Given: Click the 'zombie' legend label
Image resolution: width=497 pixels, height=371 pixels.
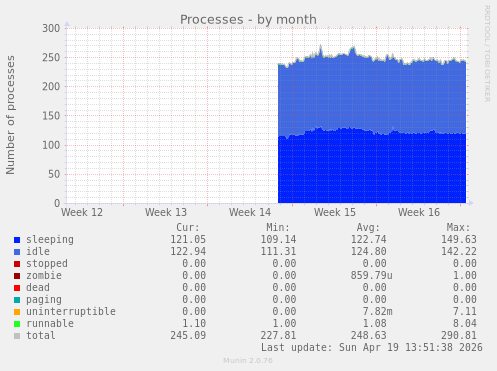Looking at the screenshot, I should (44, 276).
